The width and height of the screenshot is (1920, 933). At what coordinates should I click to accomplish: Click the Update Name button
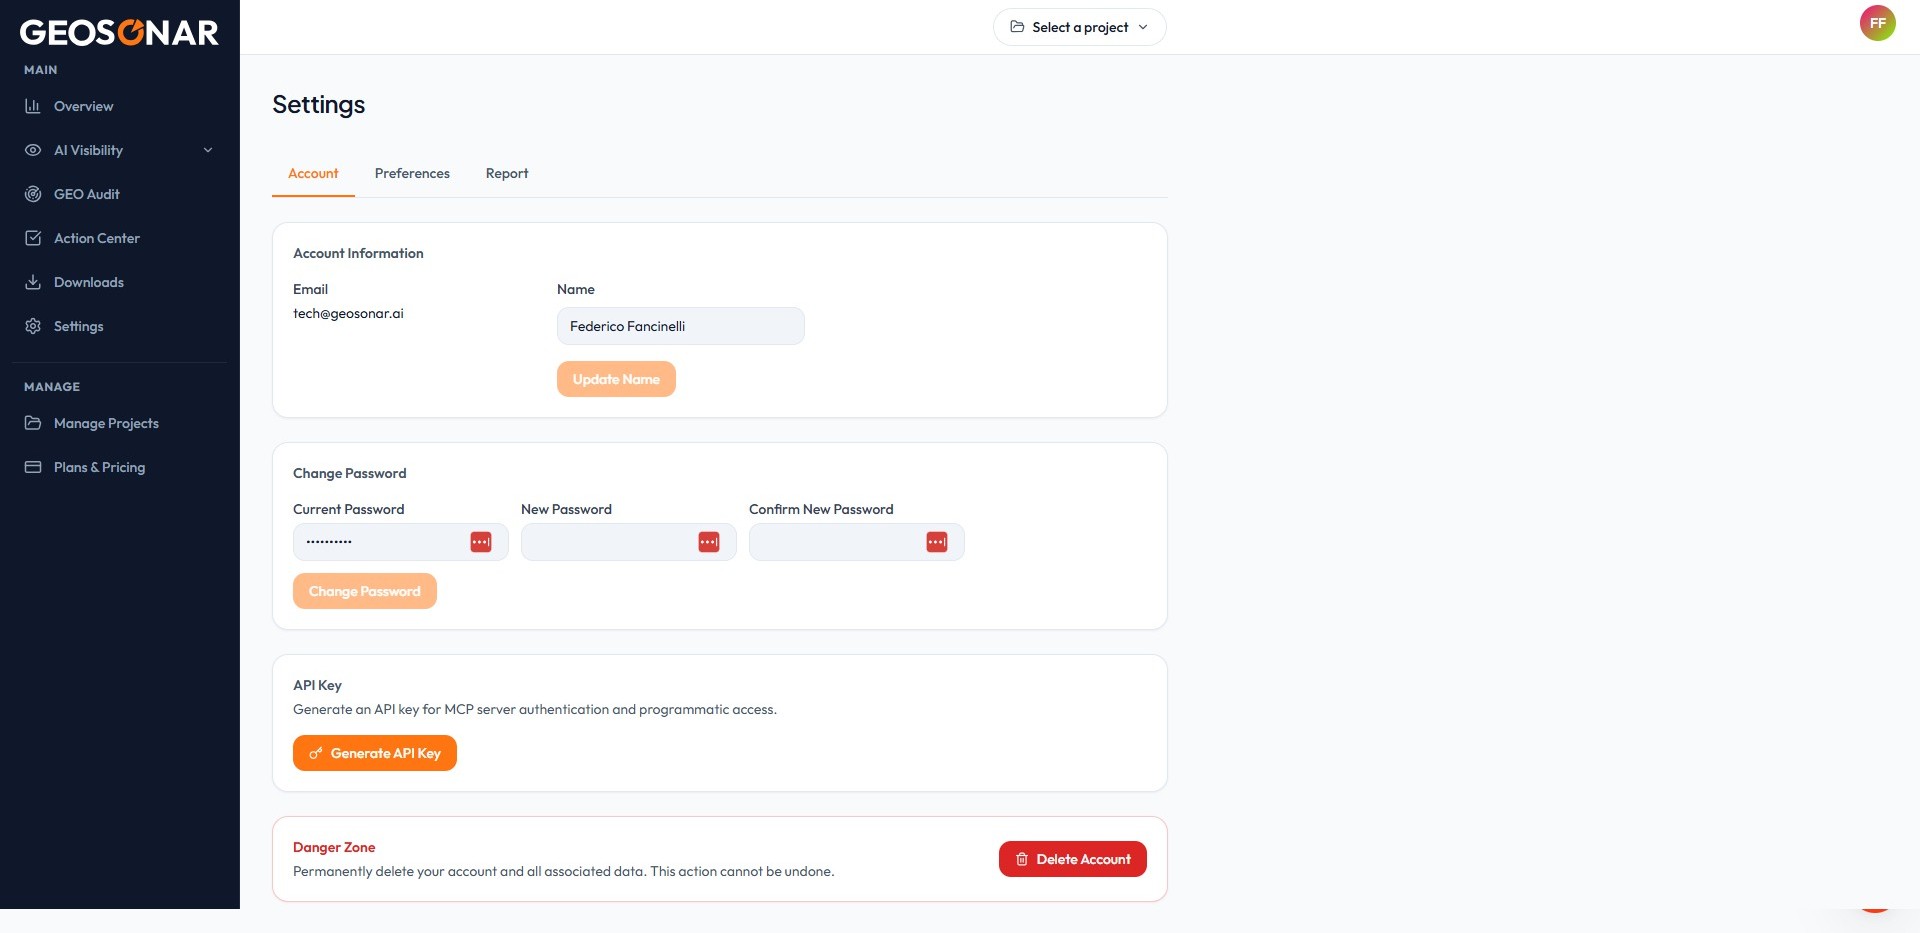[x=616, y=379]
